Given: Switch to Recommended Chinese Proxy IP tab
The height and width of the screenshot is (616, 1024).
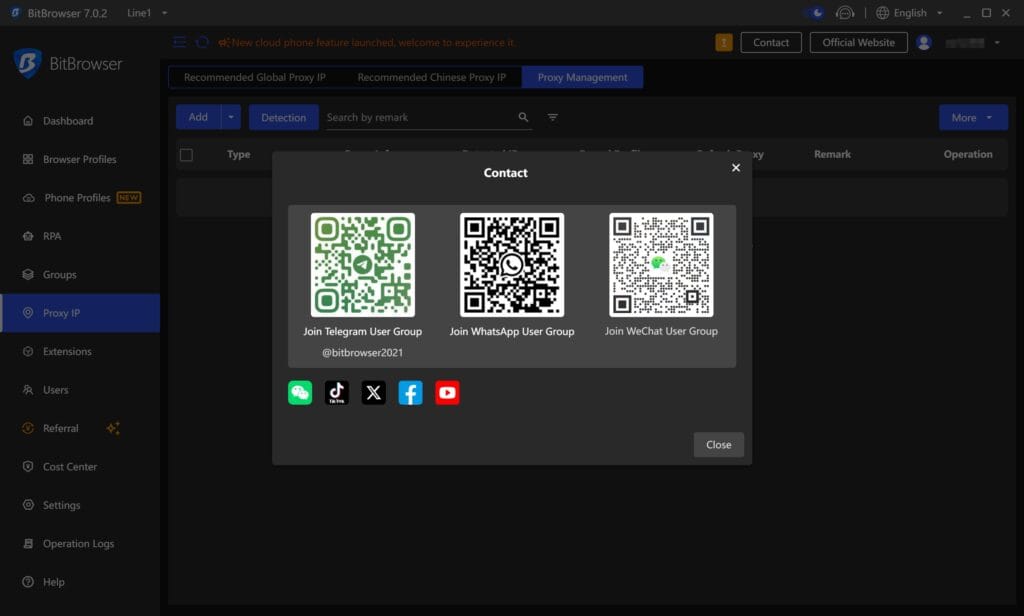Looking at the screenshot, I should 432,77.
